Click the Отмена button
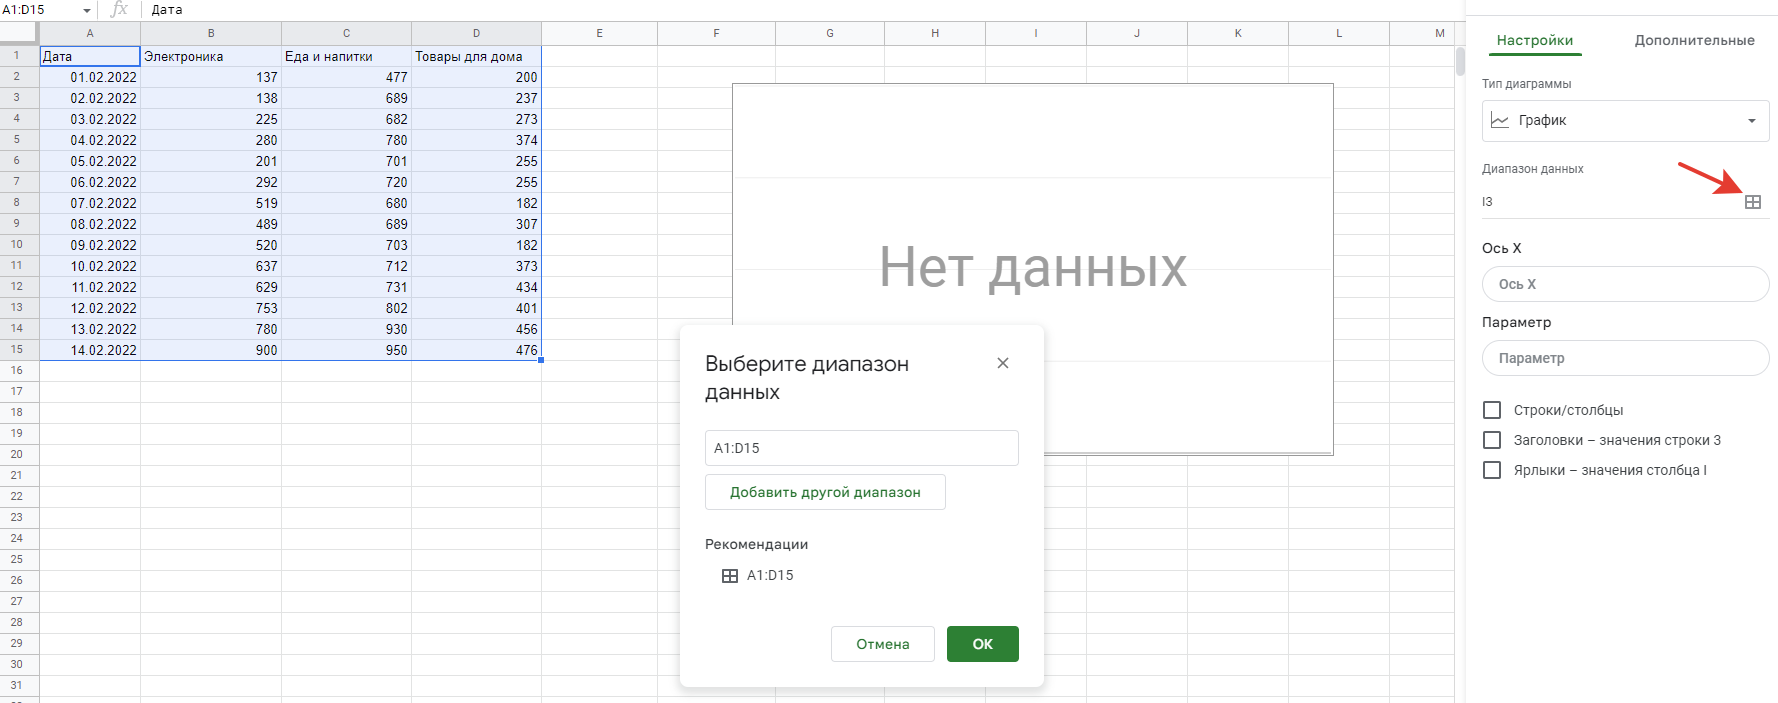Image resolution: width=1778 pixels, height=703 pixels. click(x=882, y=644)
